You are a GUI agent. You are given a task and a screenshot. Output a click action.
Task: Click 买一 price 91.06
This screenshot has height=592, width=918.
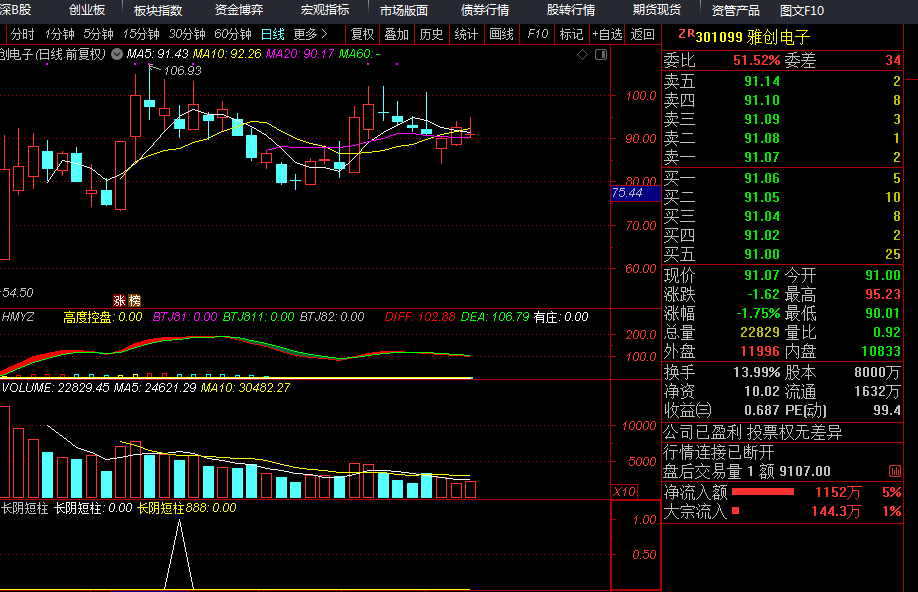pyautogui.click(x=762, y=178)
